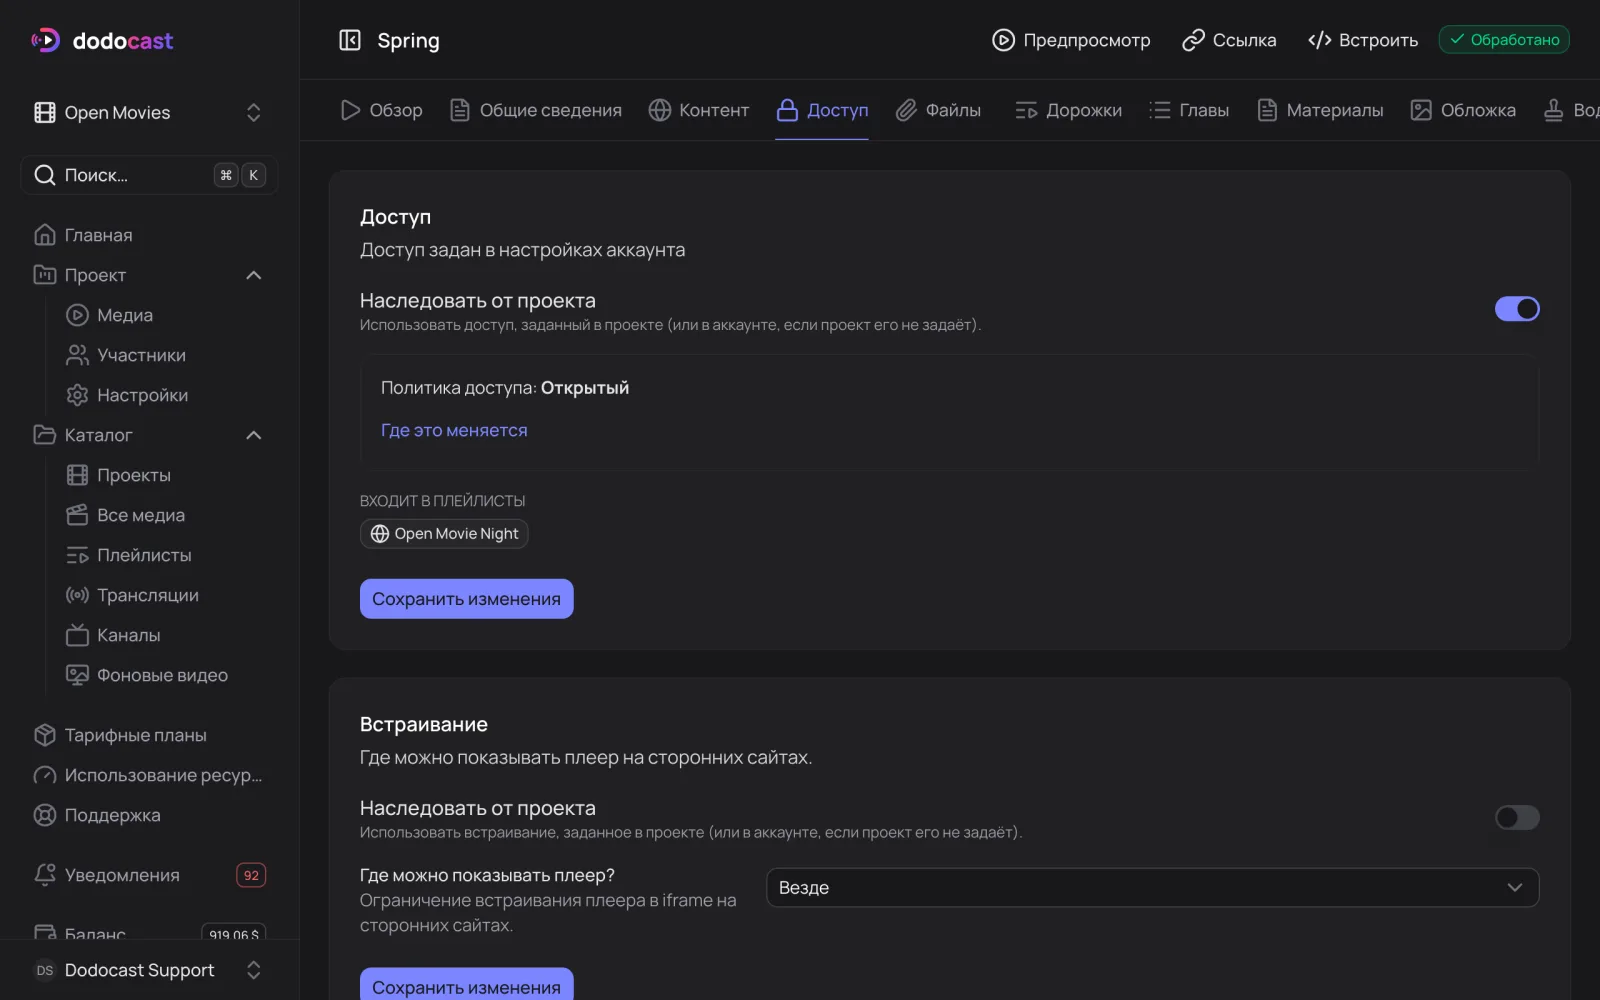The width and height of the screenshot is (1600, 1000).
Task: Click the Поддержка lifebuoy icon
Action: [45, 815]
